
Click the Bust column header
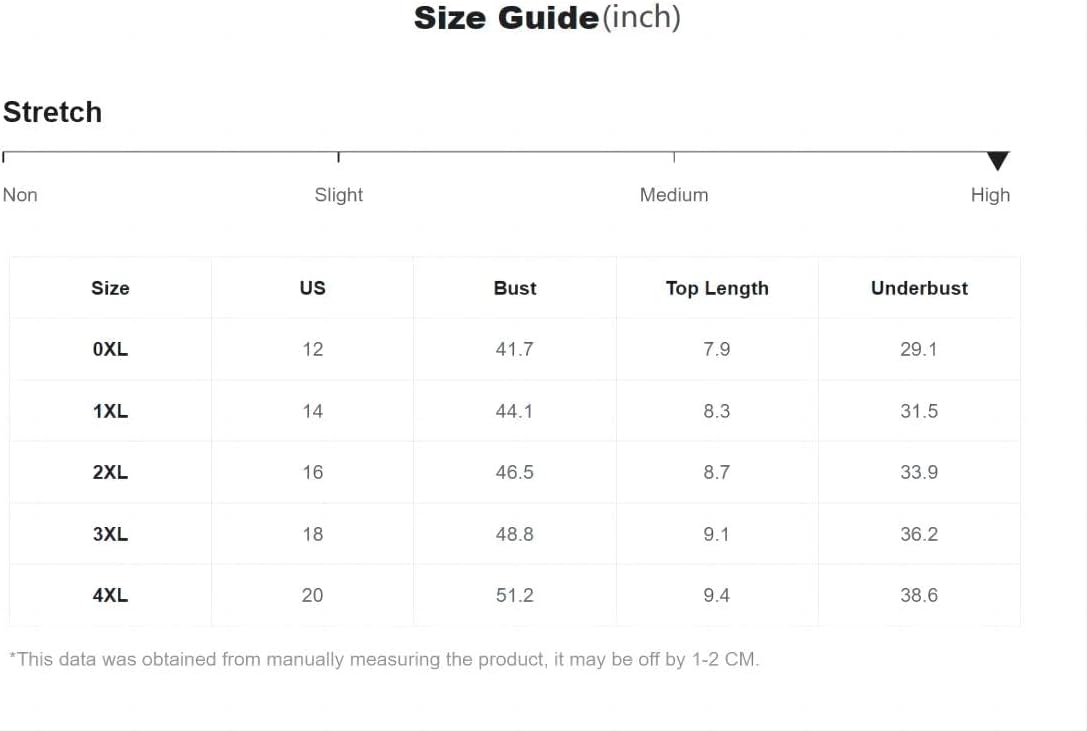pyautogui.click(x=514, y=288)
